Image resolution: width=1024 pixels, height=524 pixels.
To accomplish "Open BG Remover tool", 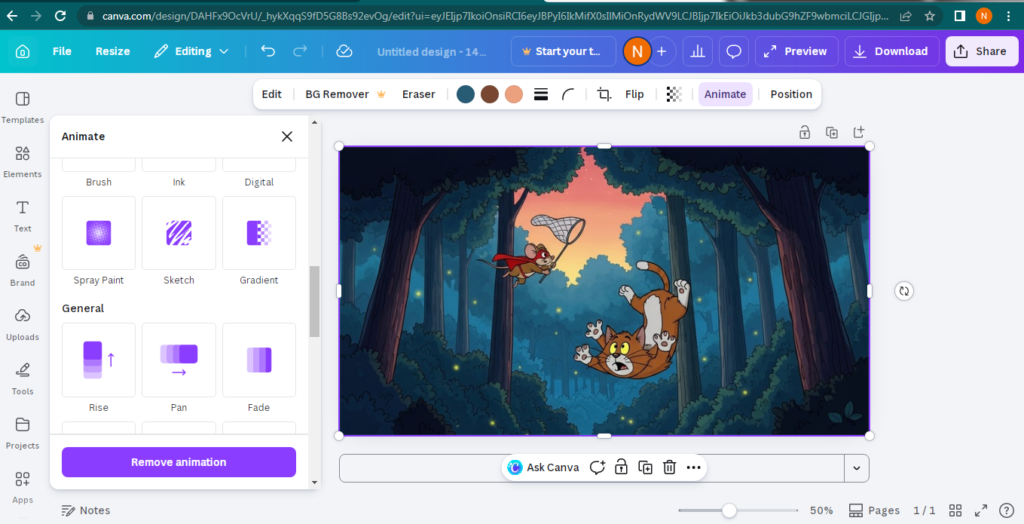I will (345, 94).
